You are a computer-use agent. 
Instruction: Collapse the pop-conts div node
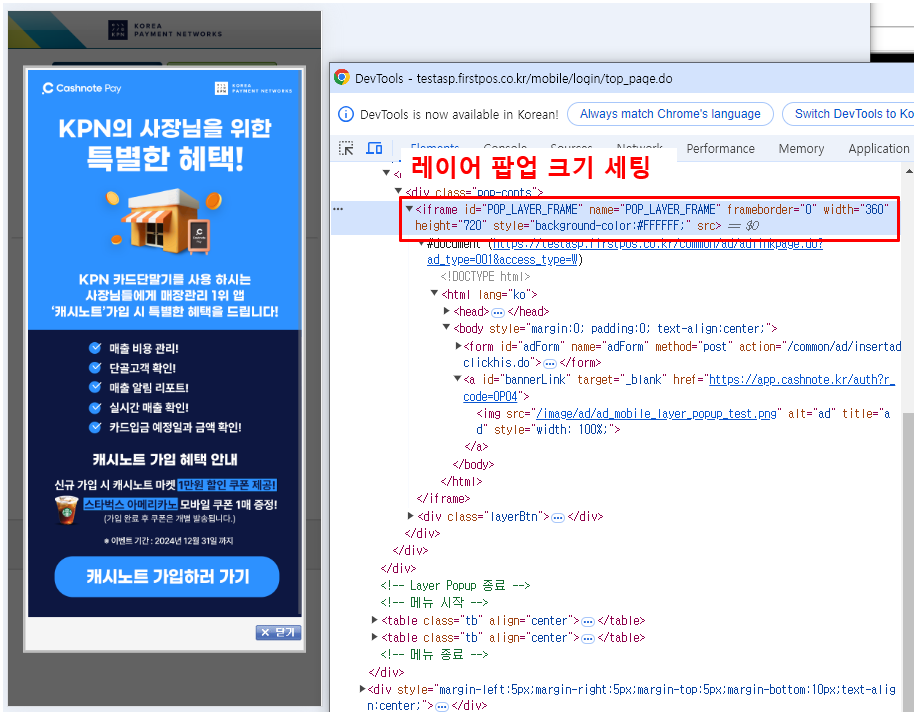pos(398,191)
